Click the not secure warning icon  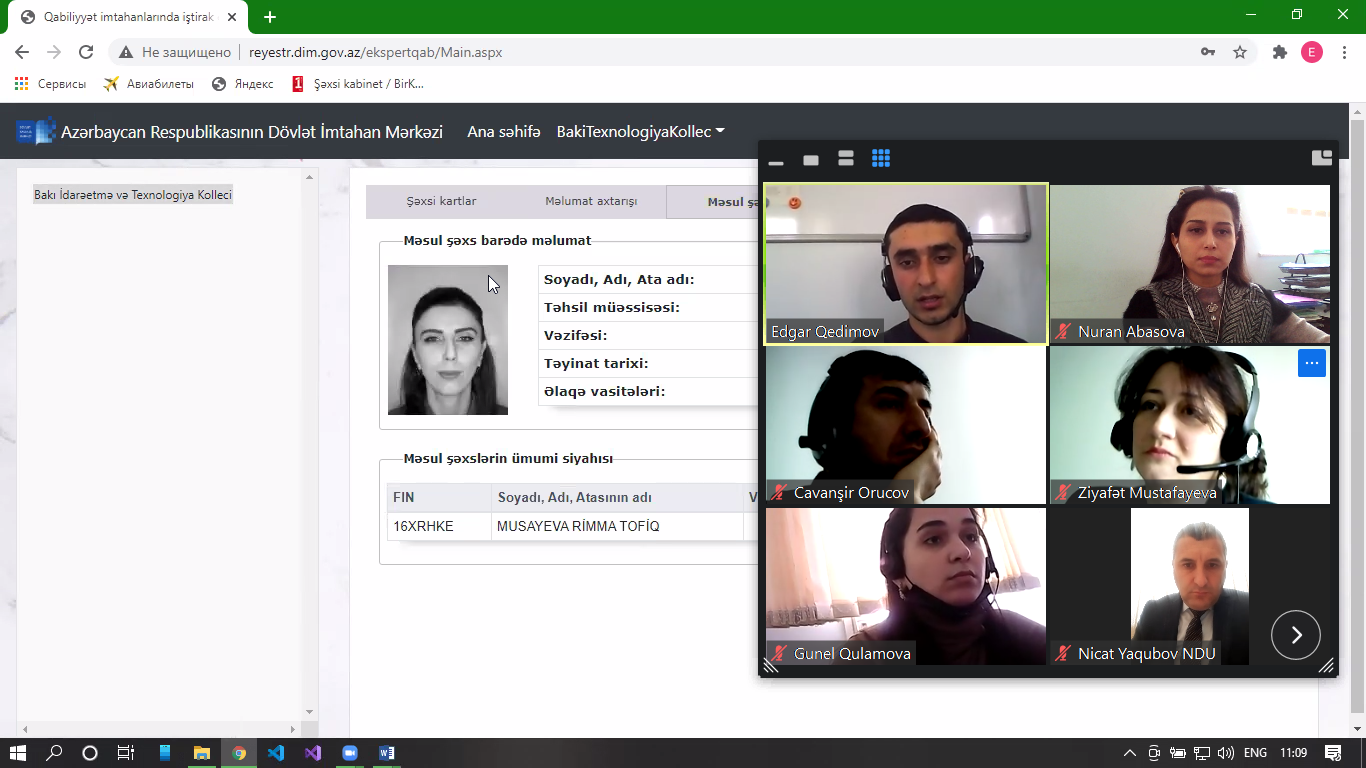click(125, 52)
